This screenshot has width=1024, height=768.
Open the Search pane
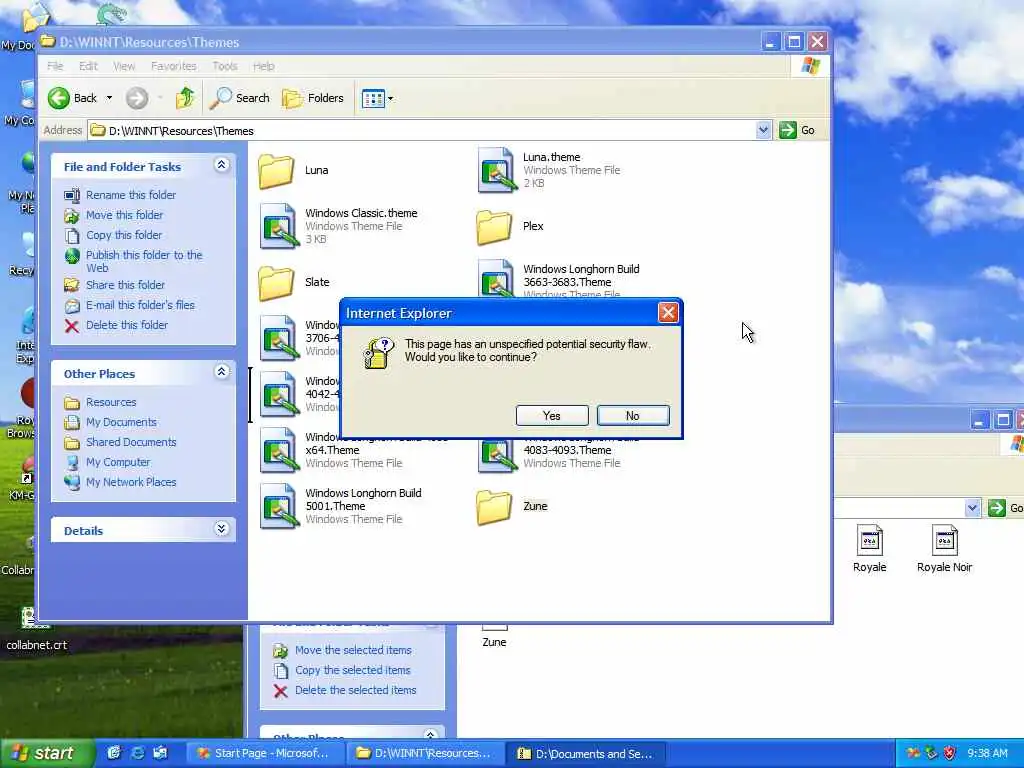(x=240, y=98)
